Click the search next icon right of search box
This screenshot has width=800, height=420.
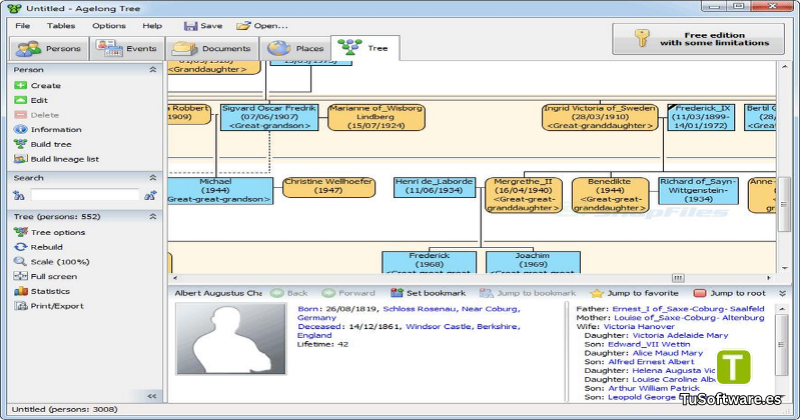pos(150,195)
